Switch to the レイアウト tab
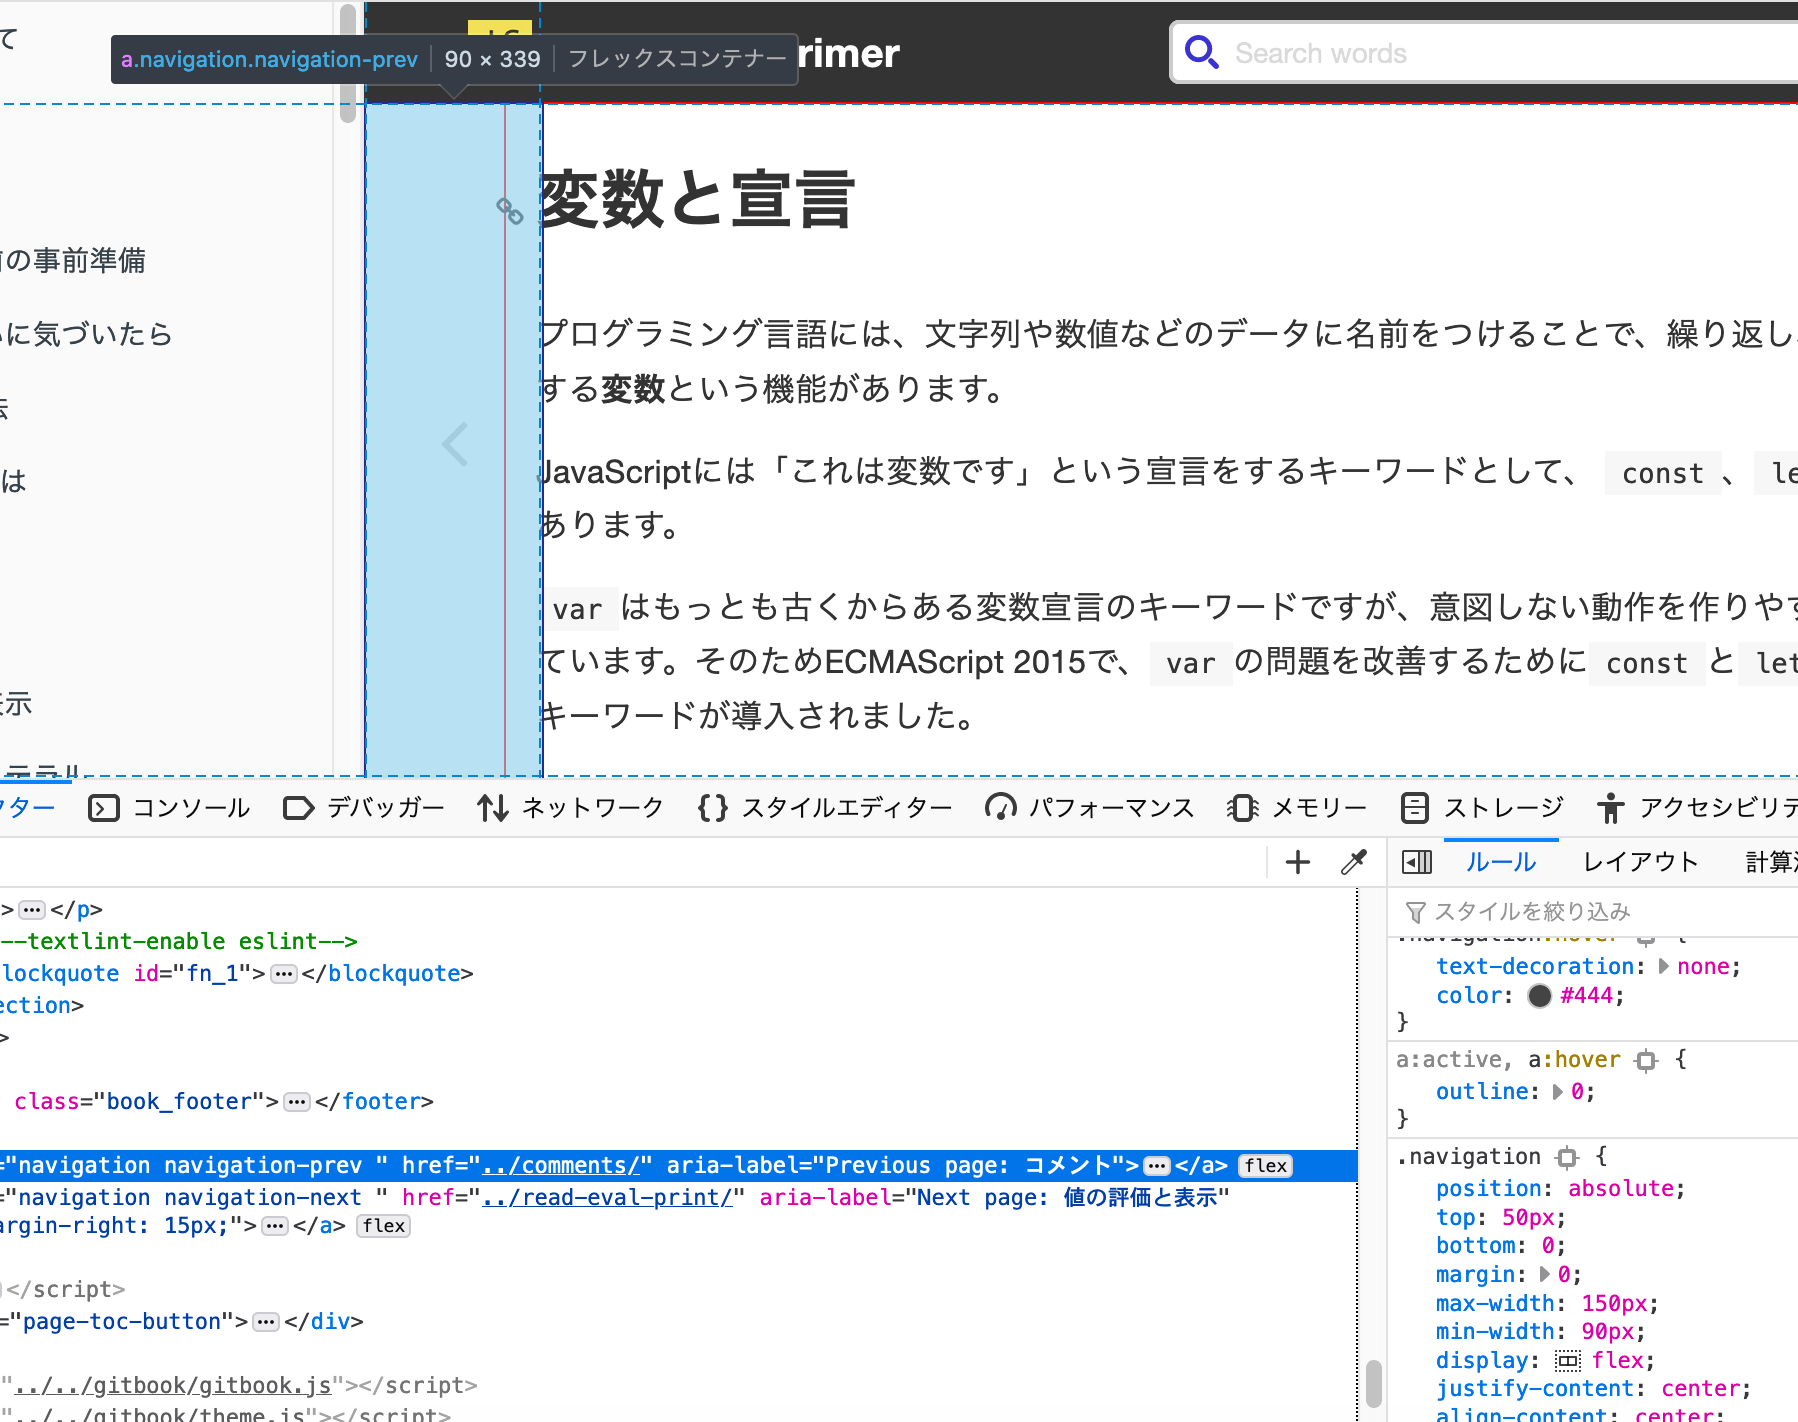 point(1640,861)
